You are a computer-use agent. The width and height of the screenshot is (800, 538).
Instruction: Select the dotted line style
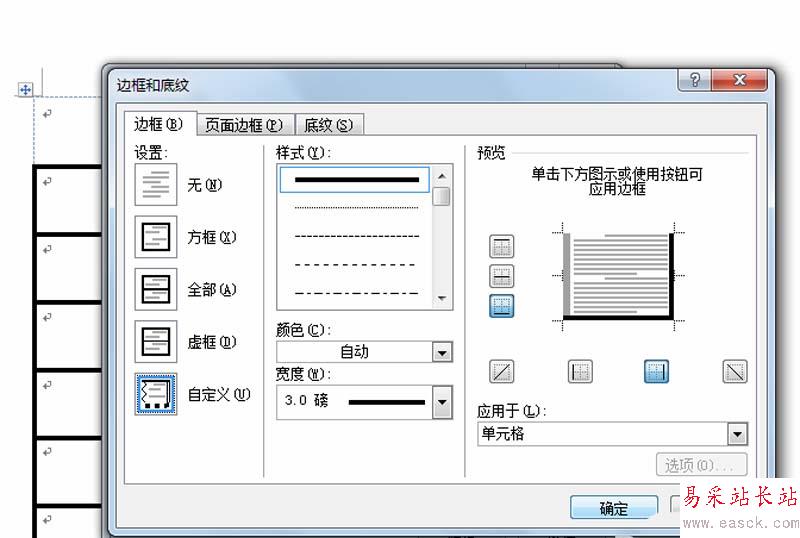point(355,208)
